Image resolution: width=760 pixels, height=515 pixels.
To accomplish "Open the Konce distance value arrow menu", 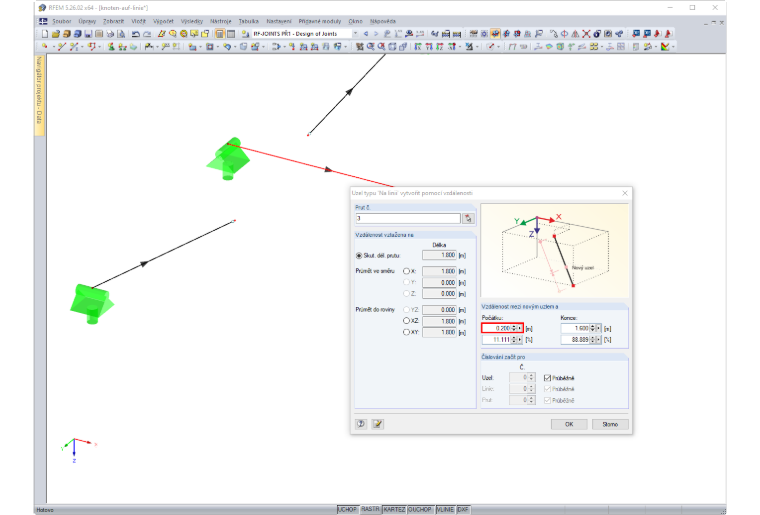I will point(599,328).
